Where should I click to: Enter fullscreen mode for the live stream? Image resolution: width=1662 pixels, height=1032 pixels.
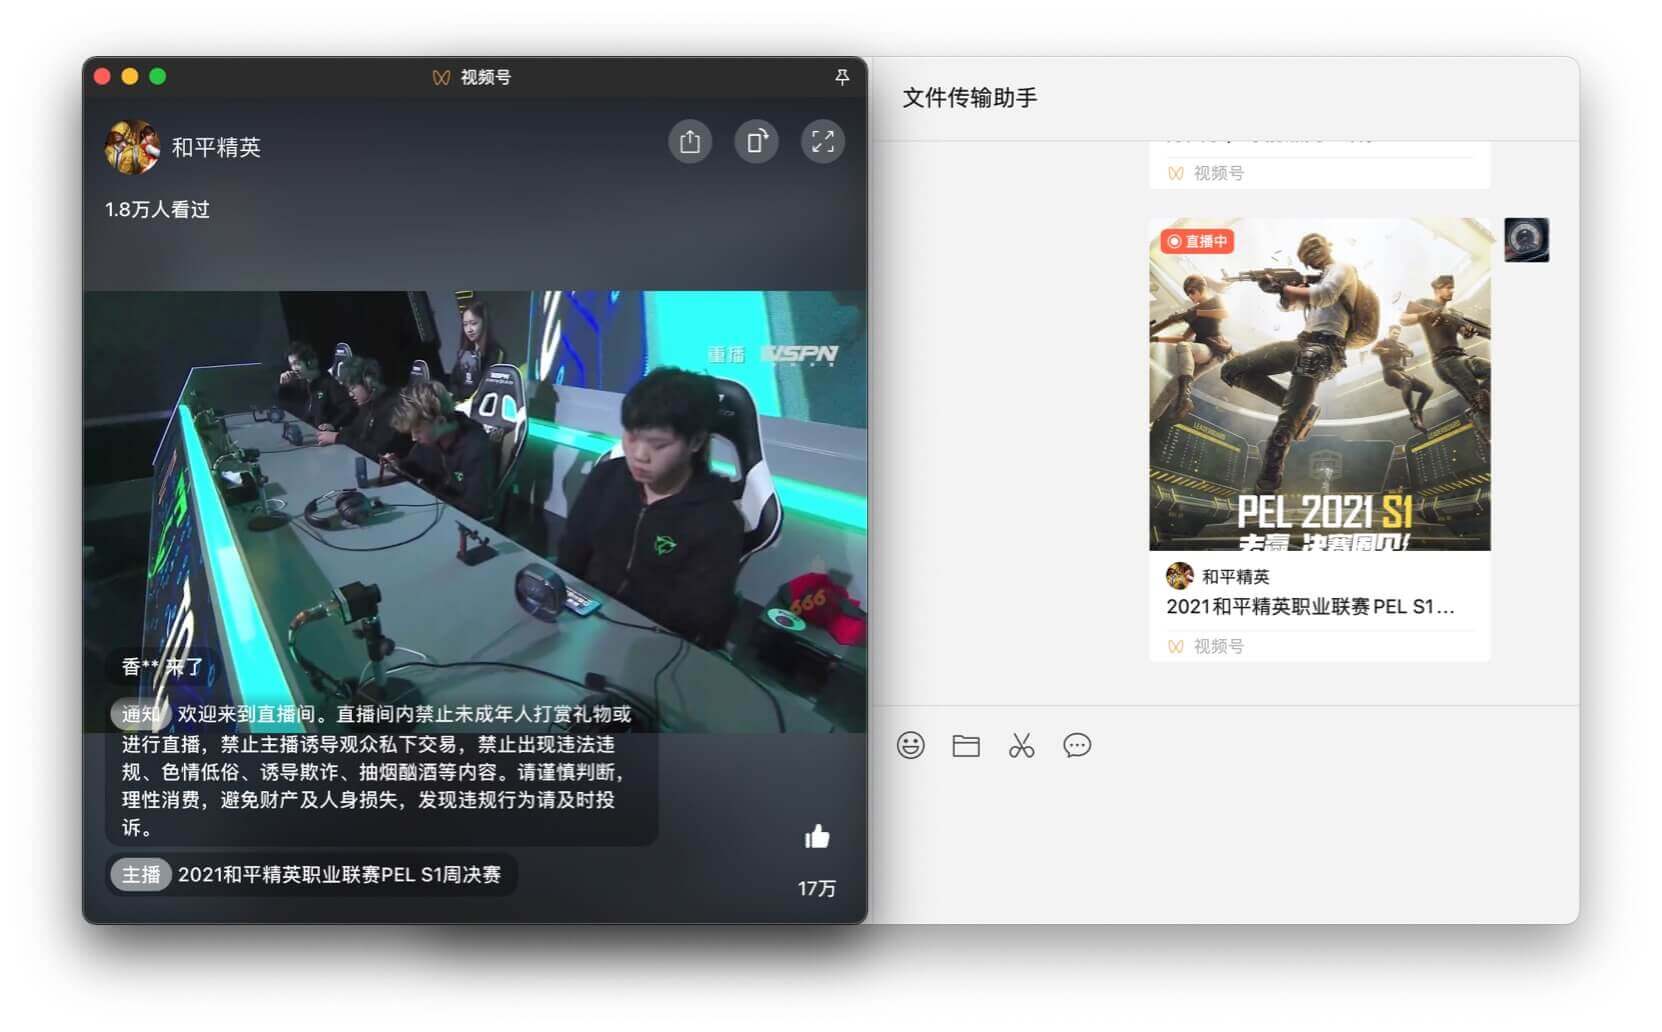pyautogui.click(x=822, y=142)
